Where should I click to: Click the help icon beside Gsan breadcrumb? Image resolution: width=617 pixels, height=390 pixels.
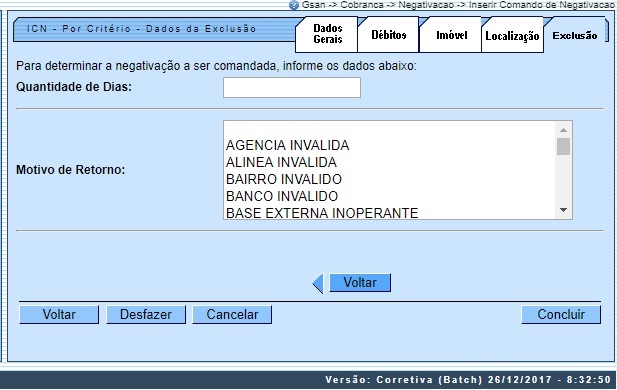(294, 5)
